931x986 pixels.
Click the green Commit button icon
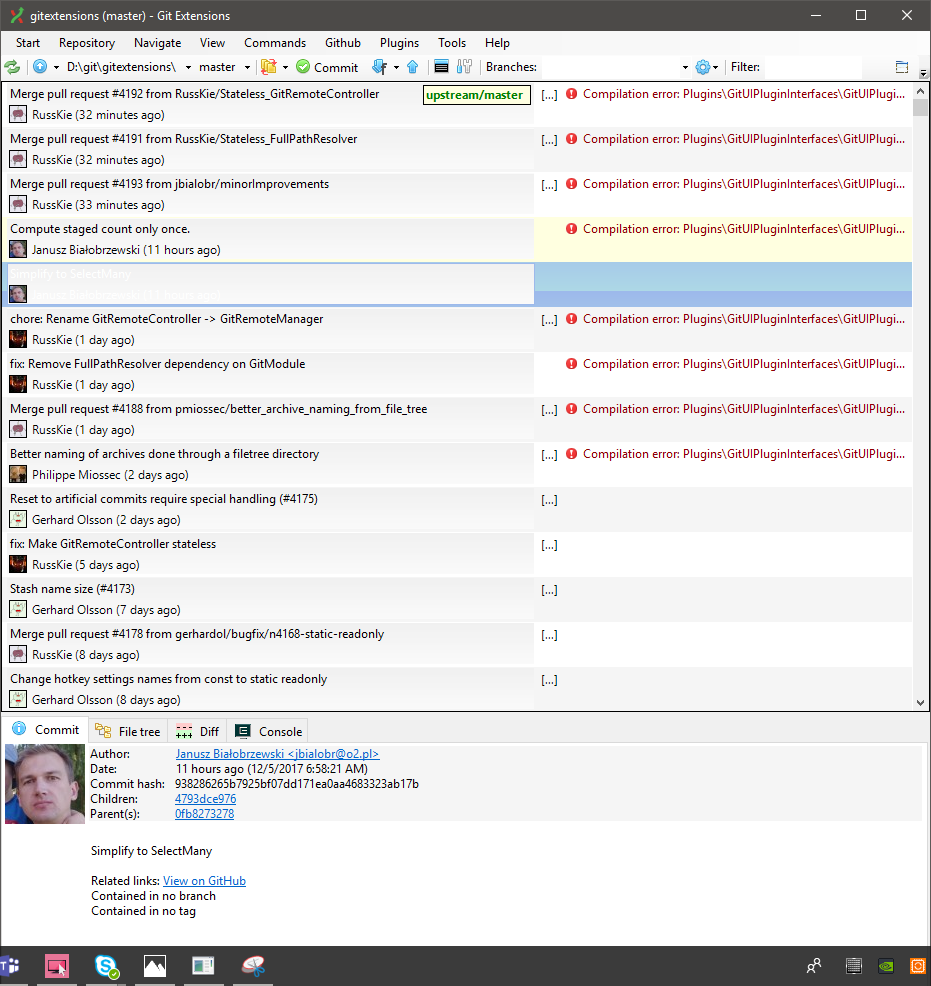(302, 67)
